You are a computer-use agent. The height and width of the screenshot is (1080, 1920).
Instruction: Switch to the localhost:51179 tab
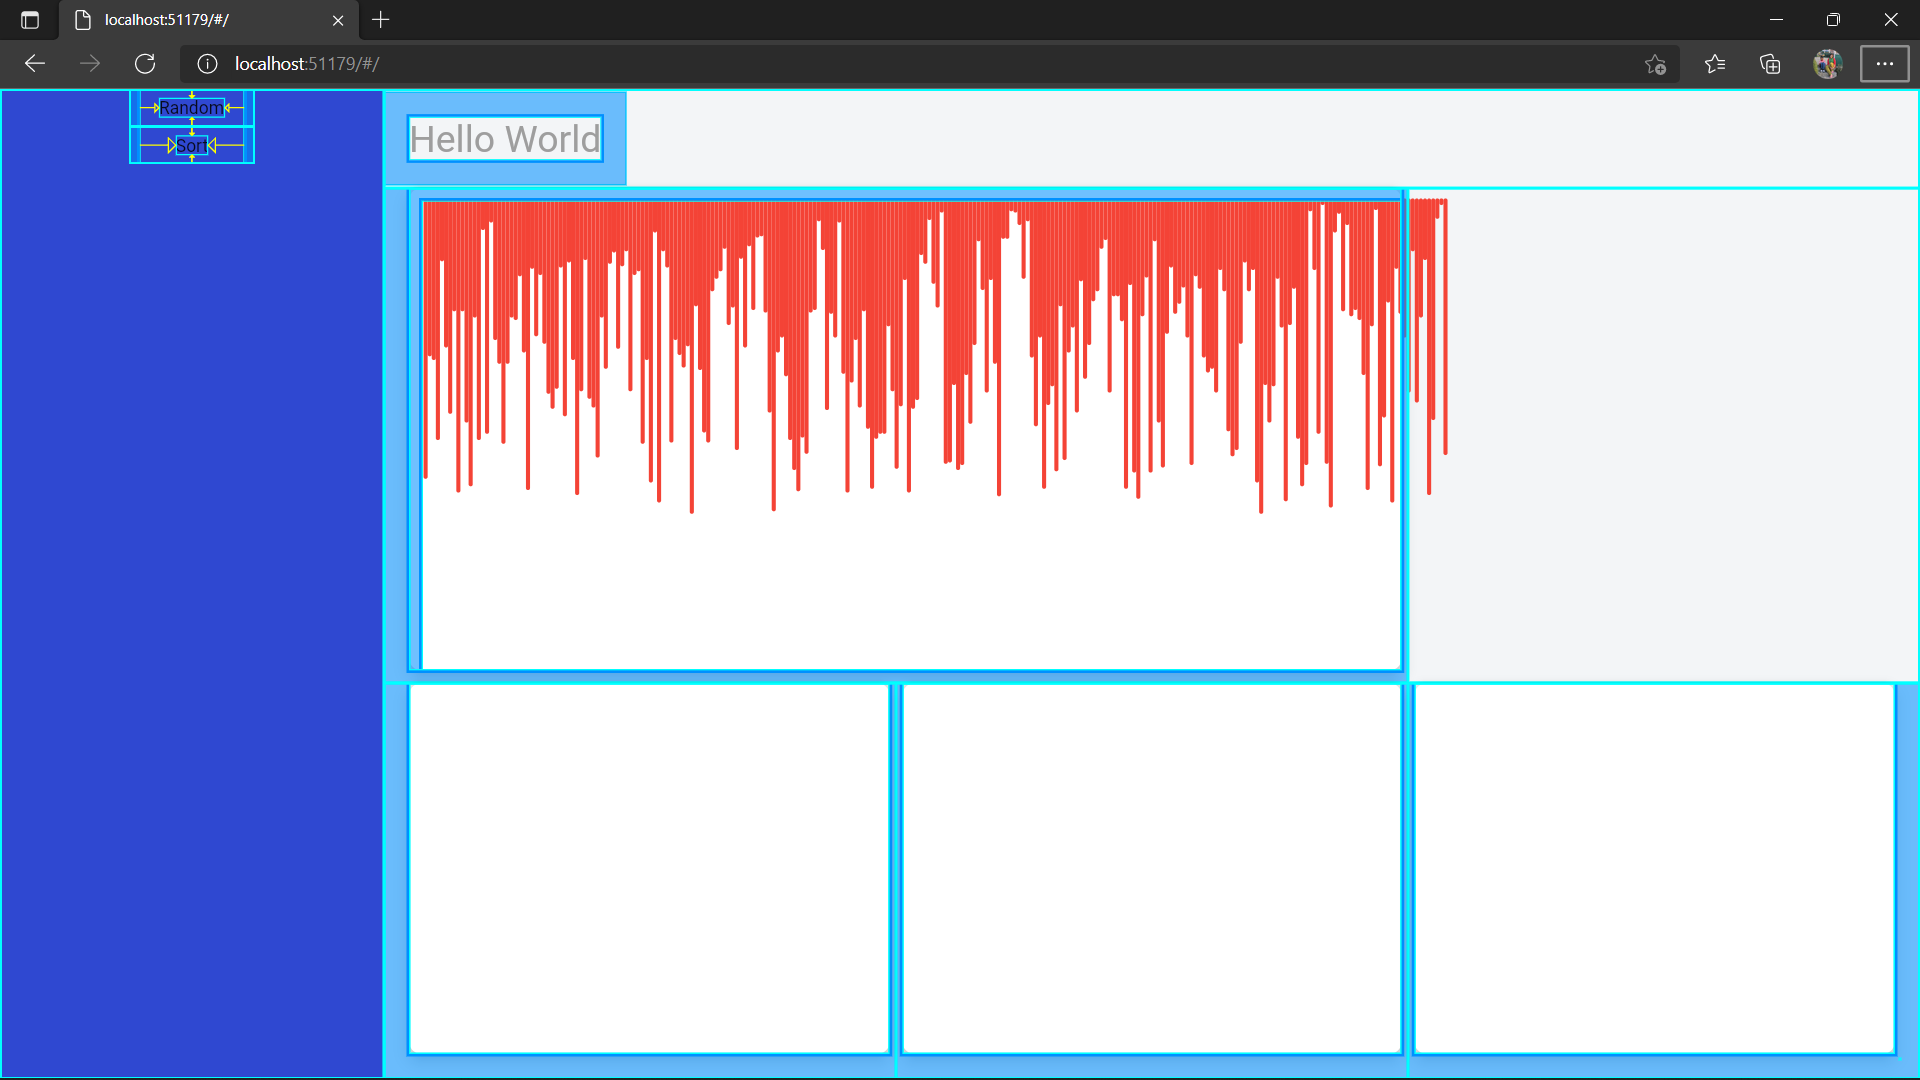click(x=209, y=20)
